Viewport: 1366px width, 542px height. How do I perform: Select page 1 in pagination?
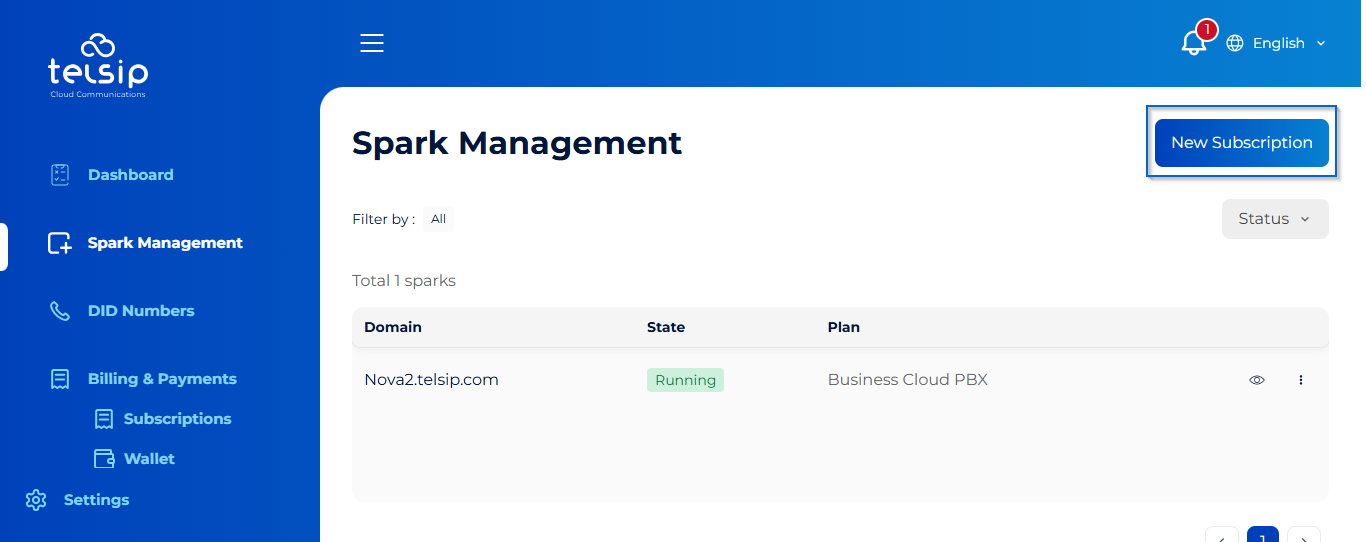[1262, 535]
